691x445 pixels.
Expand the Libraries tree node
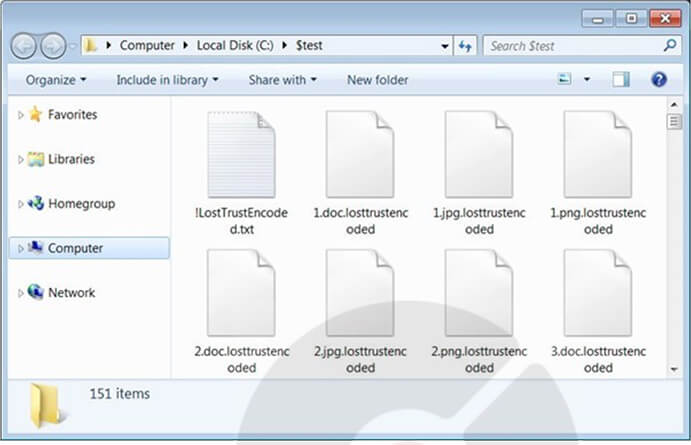(x=20, y=159)
